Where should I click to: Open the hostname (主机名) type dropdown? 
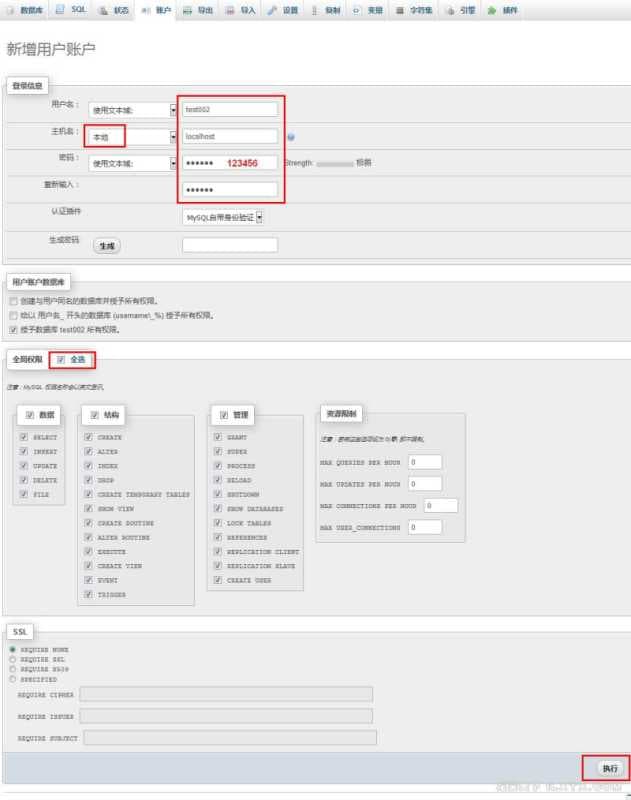(132, 136)
